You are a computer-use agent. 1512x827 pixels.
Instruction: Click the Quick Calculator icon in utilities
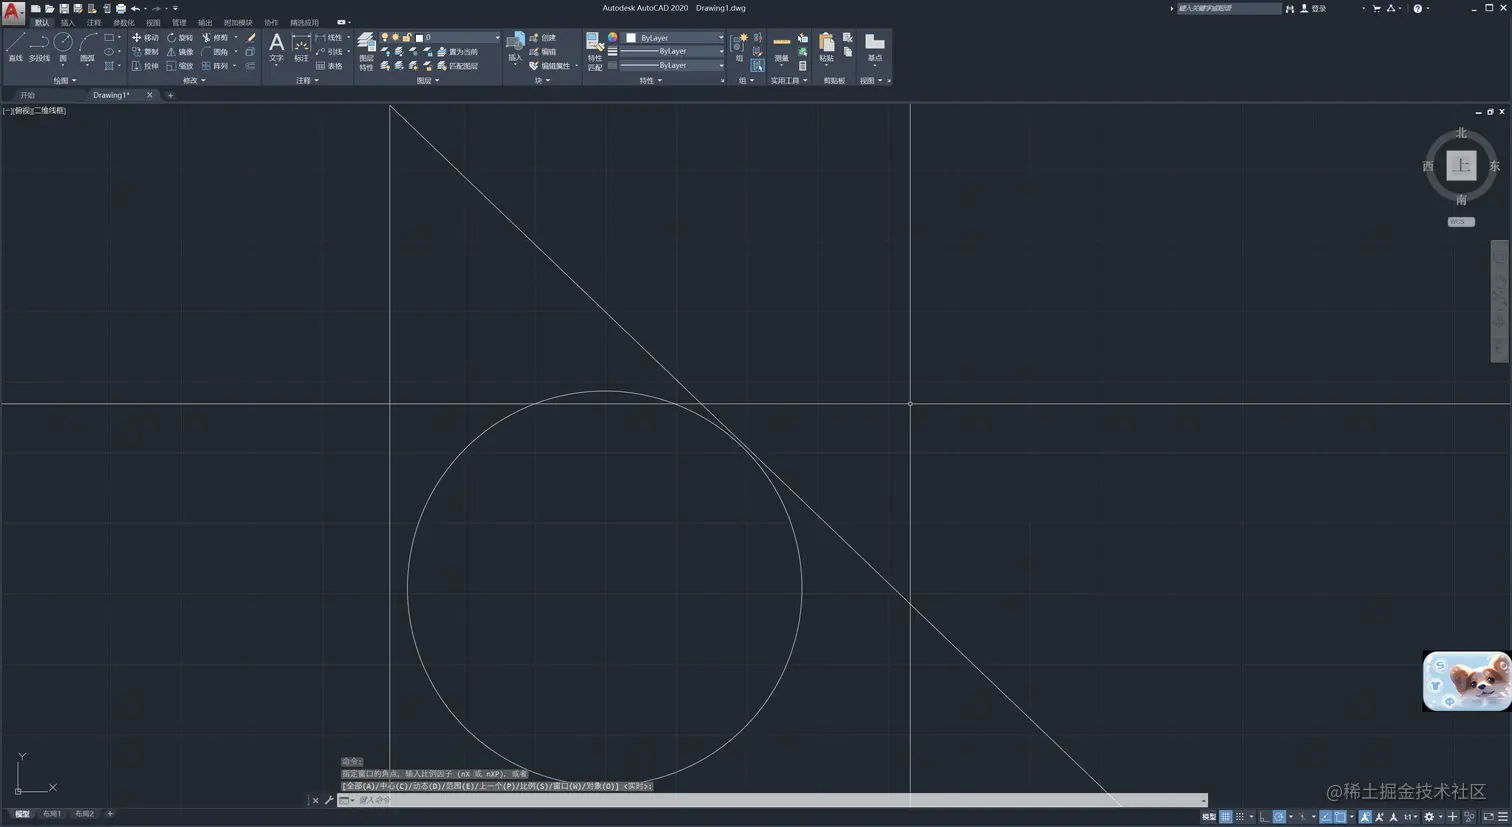click(802, 66)
